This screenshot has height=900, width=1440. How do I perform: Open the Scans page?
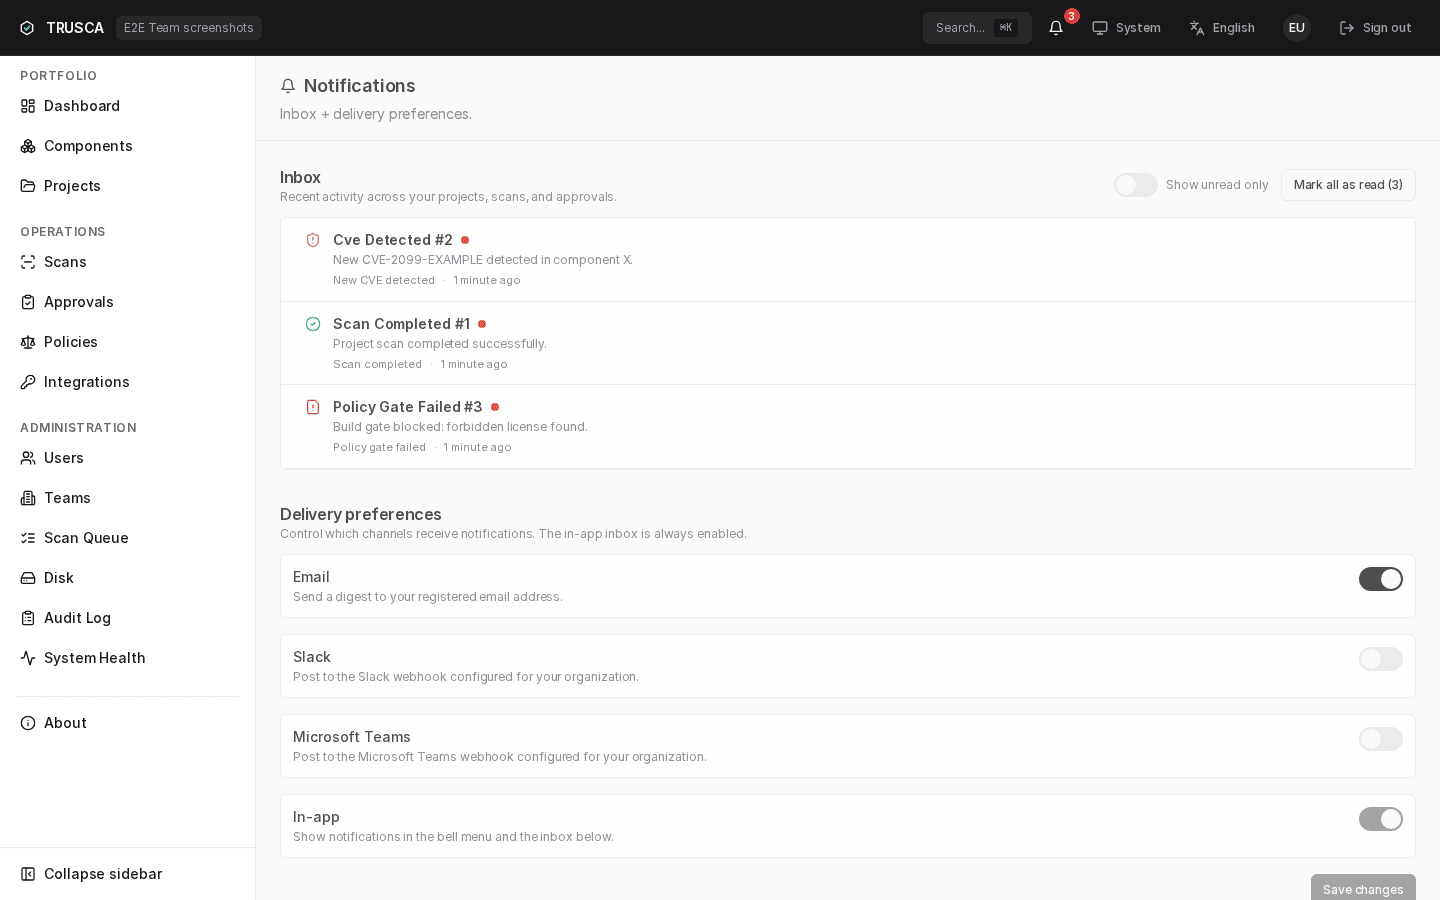click(127, 262)
